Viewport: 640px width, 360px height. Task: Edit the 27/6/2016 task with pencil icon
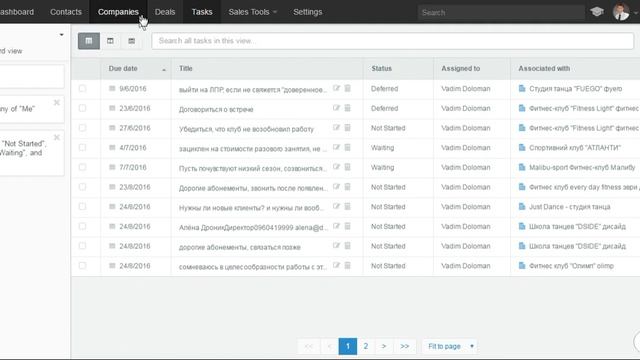point(336,127)
